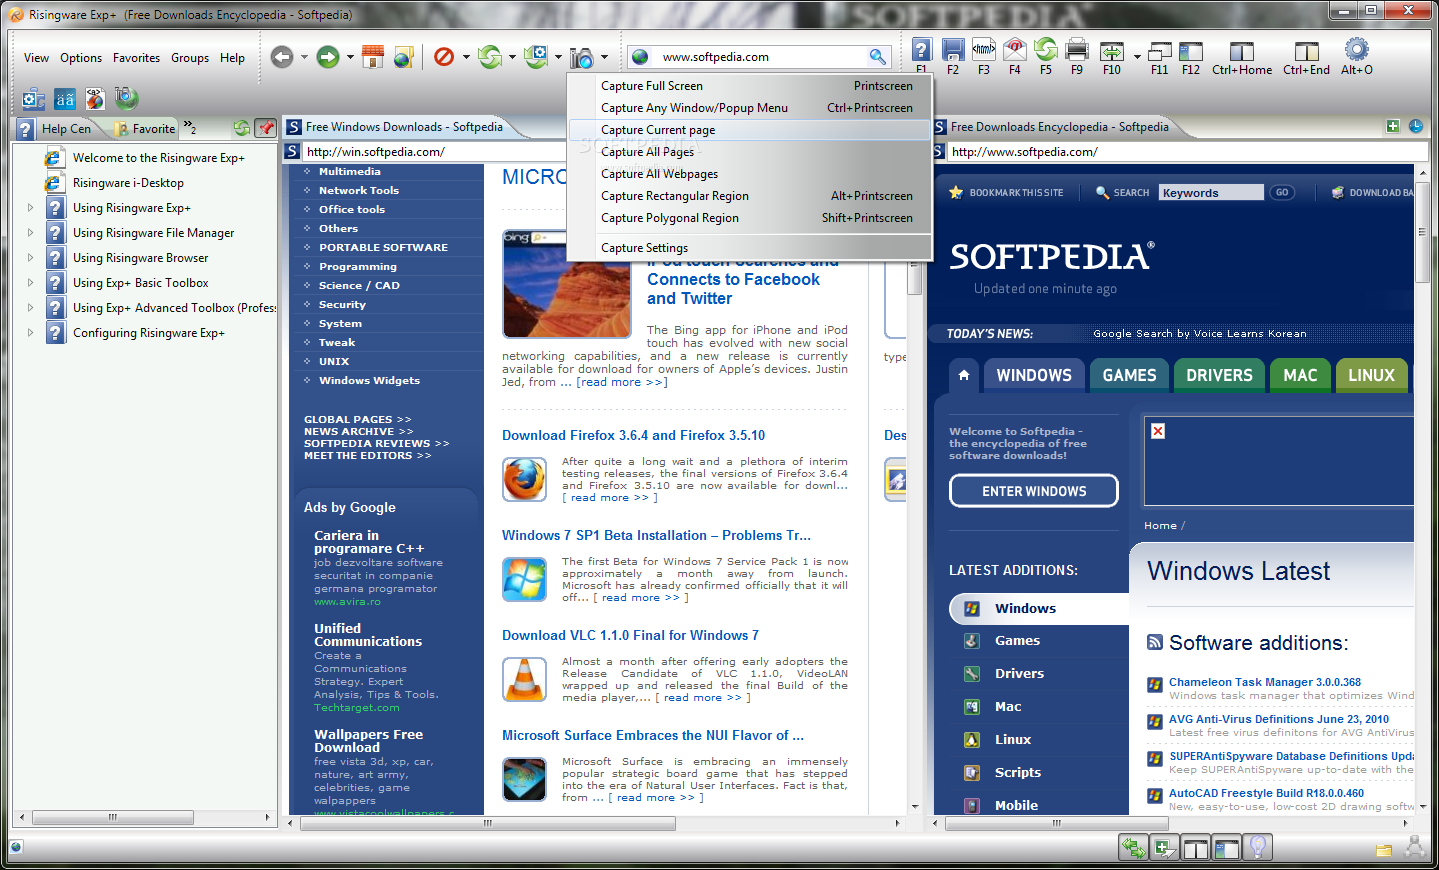Open the F10 layout dropdown arrow
The image size is (1439, 870).
[x=1137, y=56]
